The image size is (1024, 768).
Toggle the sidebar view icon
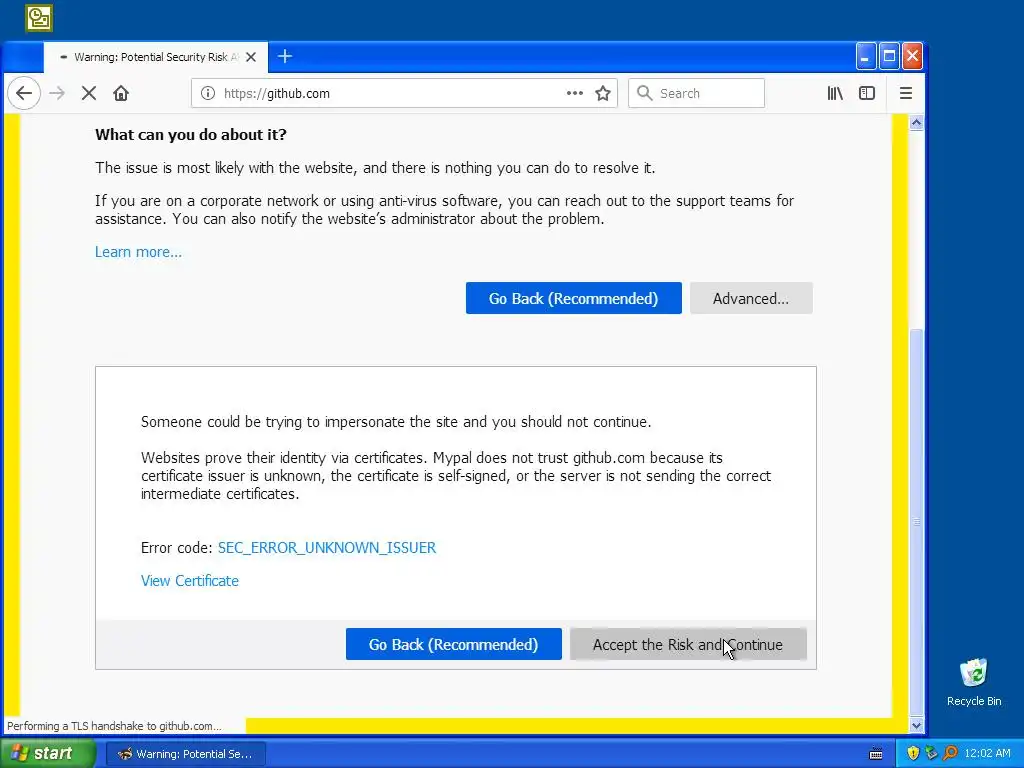click(867, 93)
